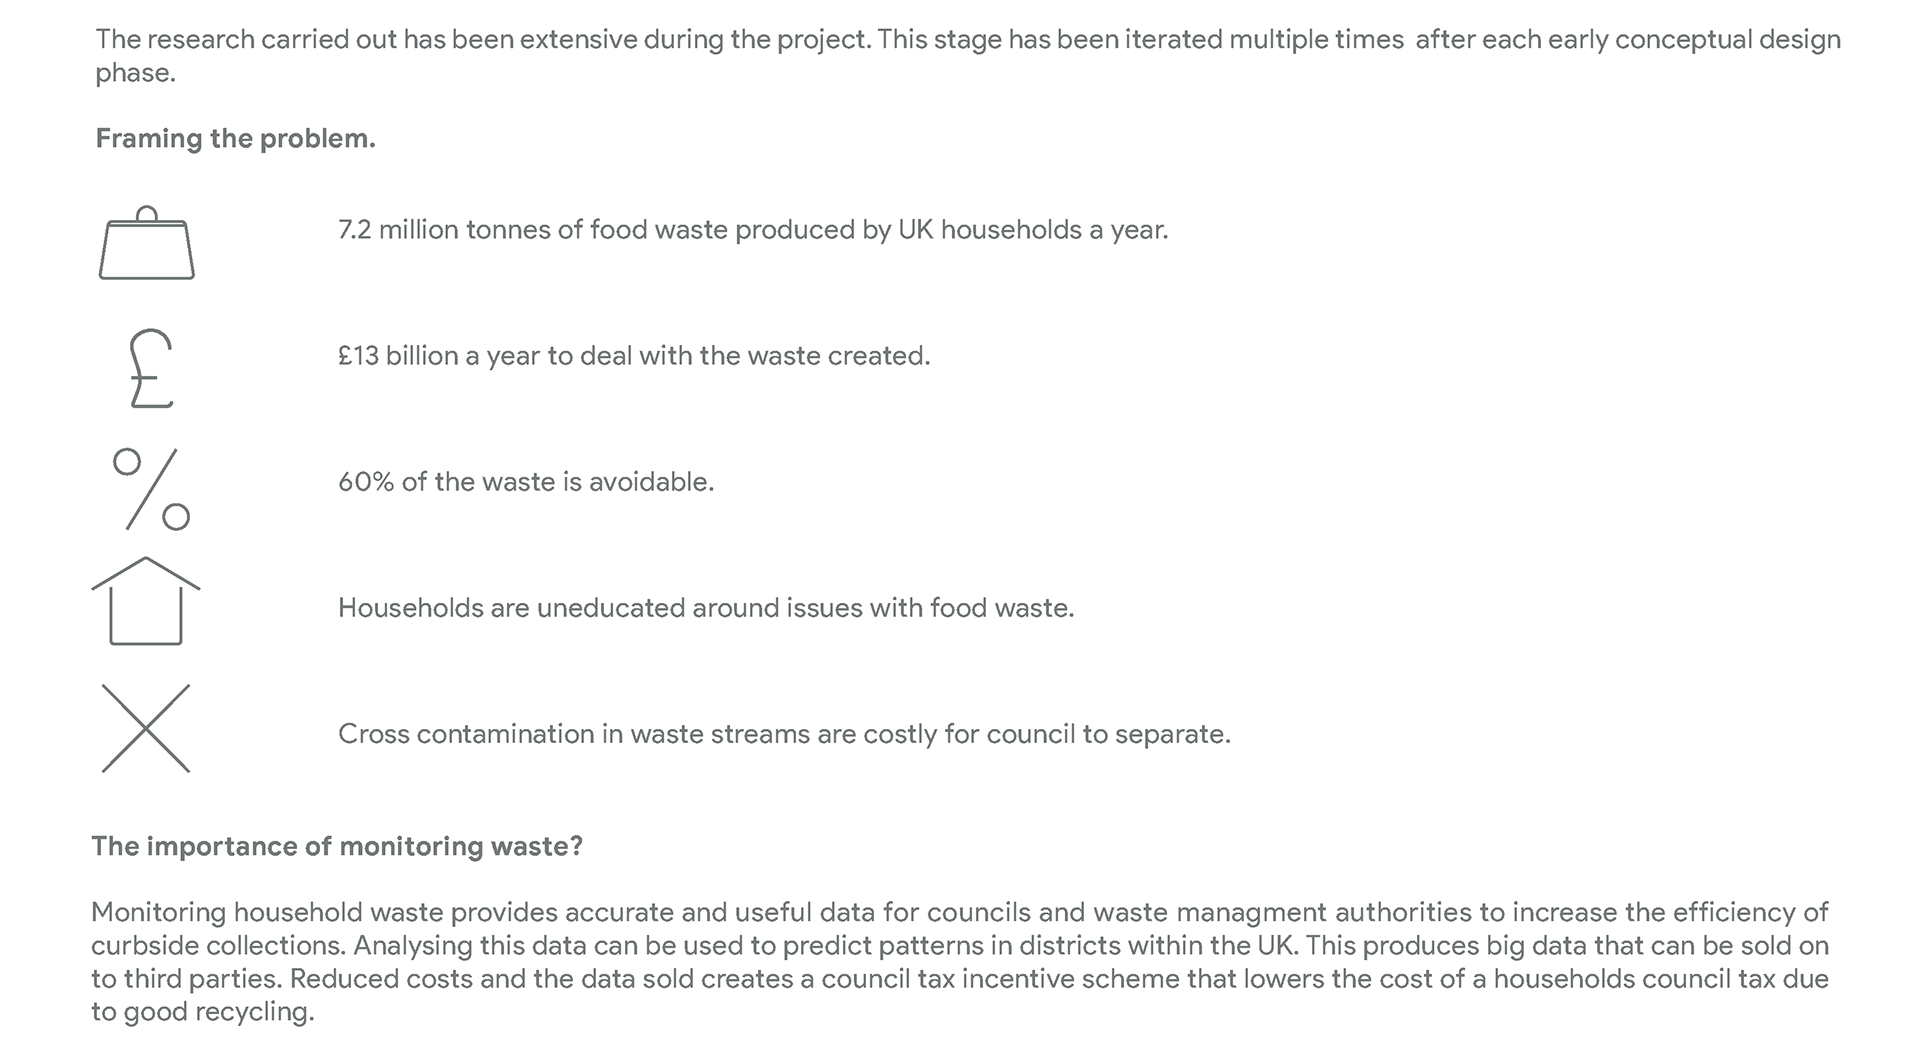Click the intro paragraph starting 'The research carried out'
The height and width of the screenshot is (1053, 1920).
tap(968, 57)
